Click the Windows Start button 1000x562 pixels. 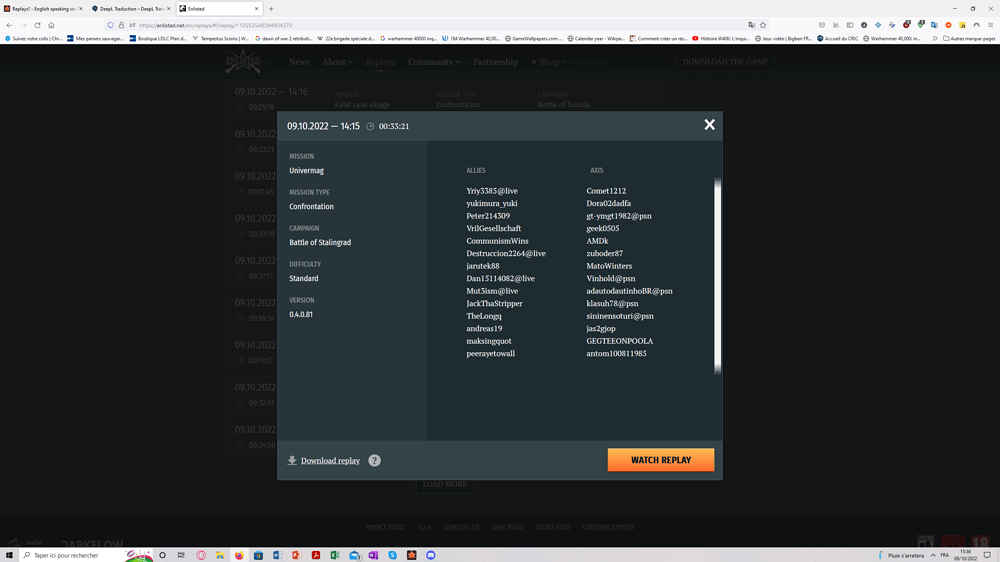point(9,555)
